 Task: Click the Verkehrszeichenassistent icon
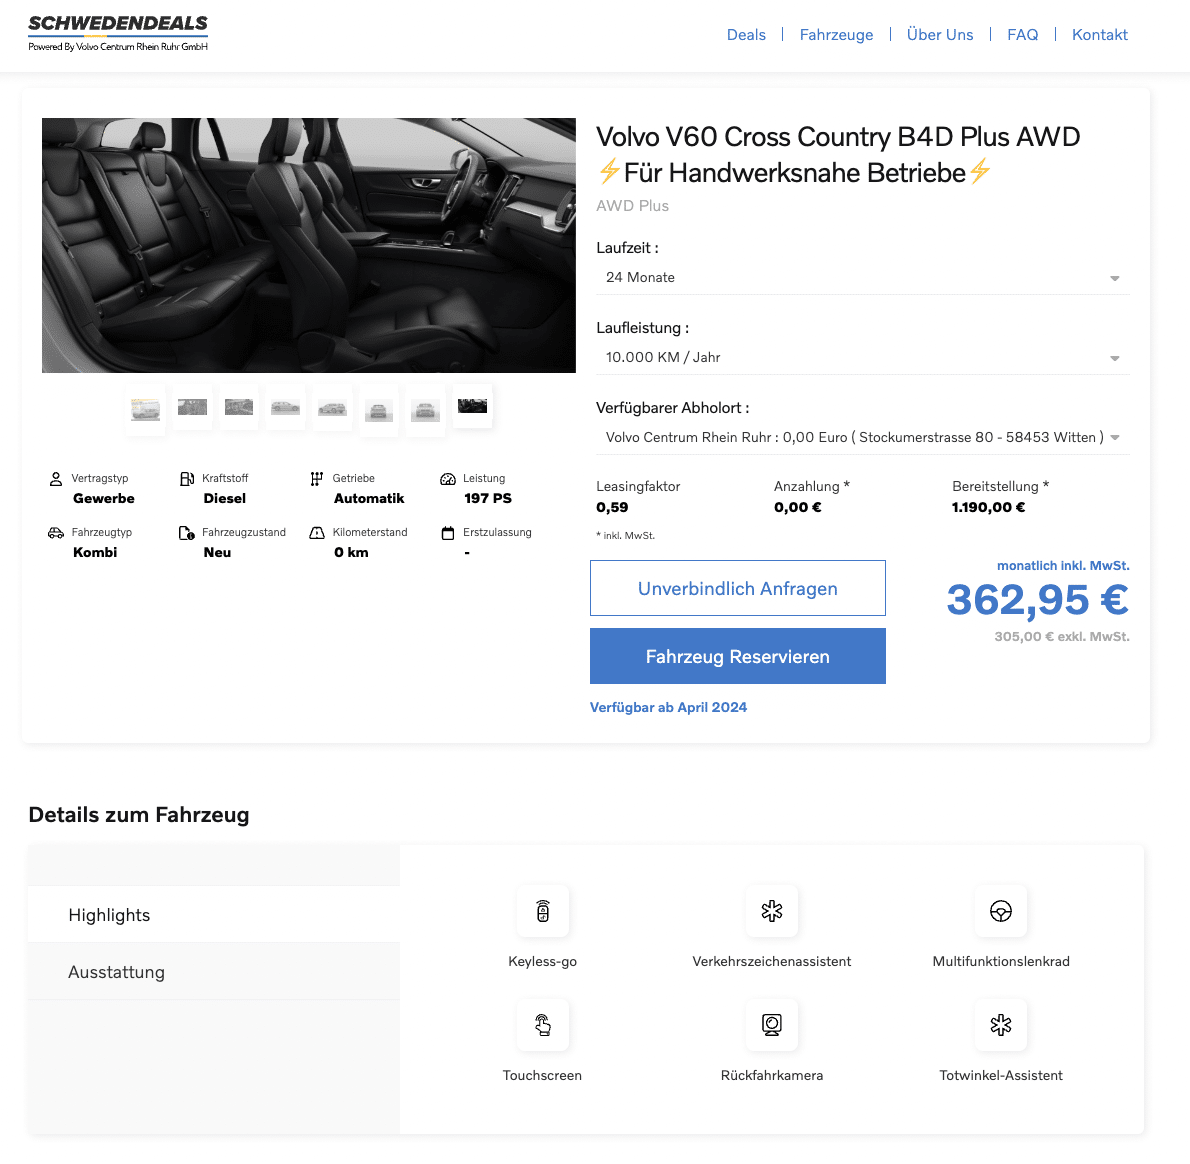pos(772,911)
